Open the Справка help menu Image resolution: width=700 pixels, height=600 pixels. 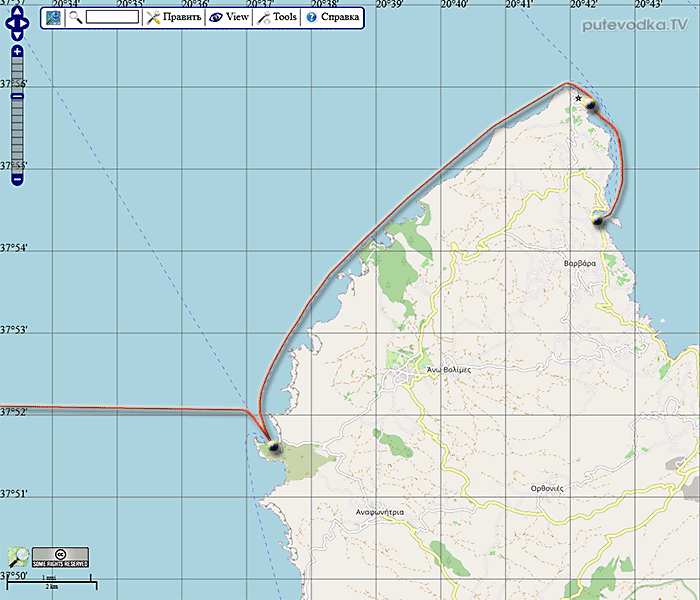click(333, 17)
